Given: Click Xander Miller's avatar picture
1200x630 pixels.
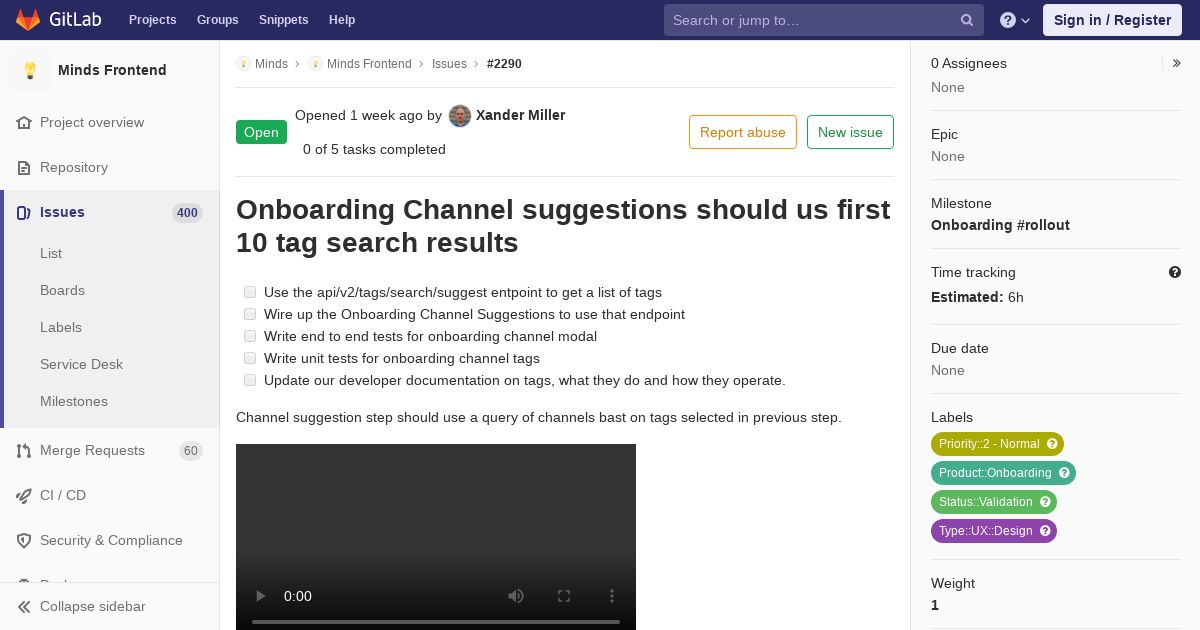Looking at the screenshot, I should [460, 116].
